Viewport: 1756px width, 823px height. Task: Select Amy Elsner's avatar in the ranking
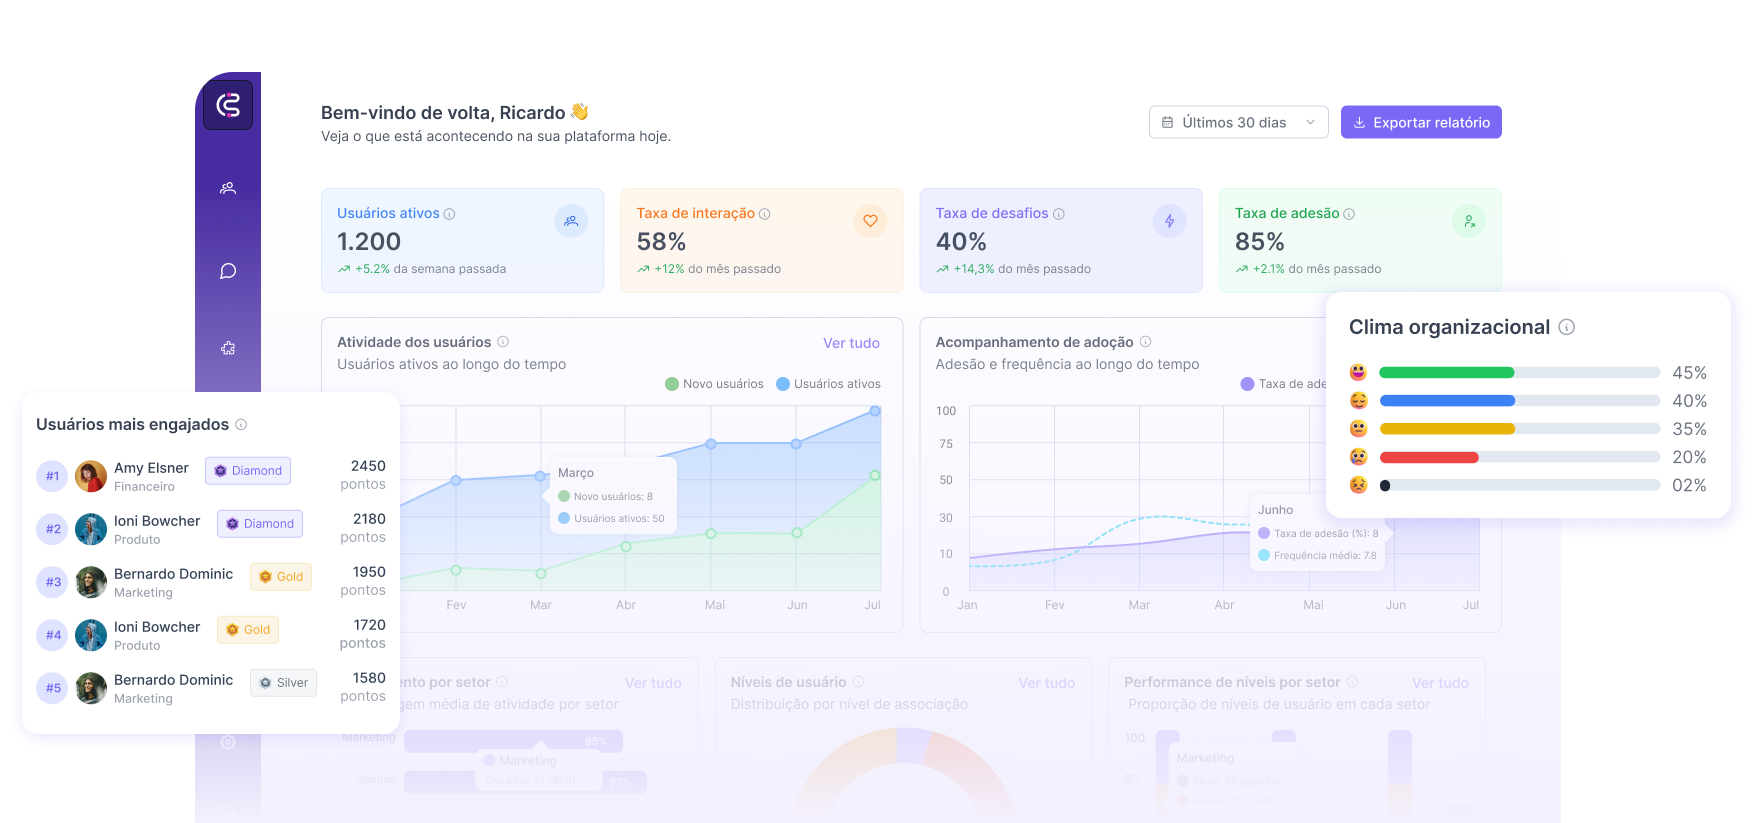tap(91, 476)
